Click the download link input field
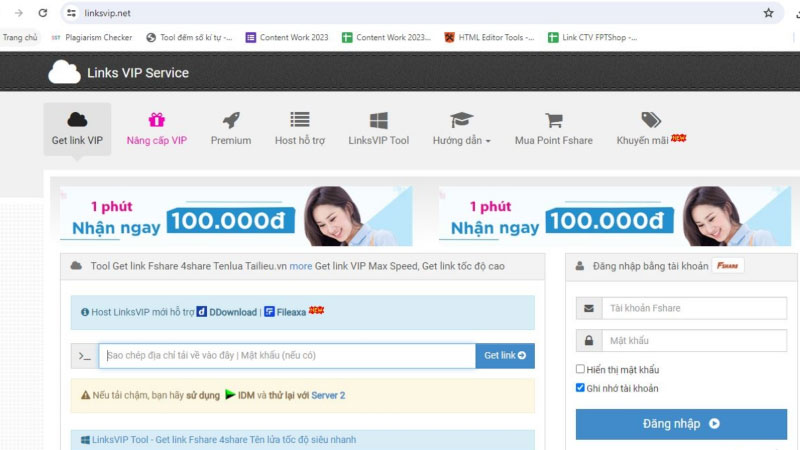Image resolution: width=800 pixels, height=450 pixels. click(287, 356)
